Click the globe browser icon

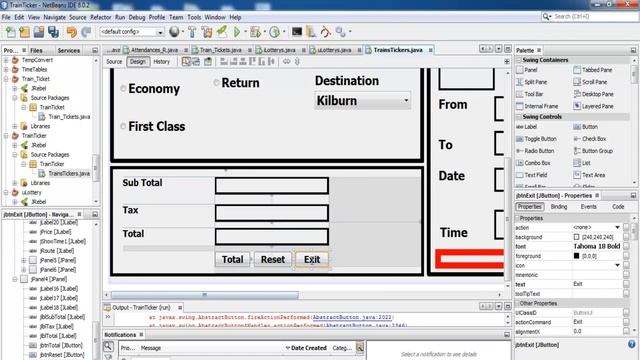[174, 31]
